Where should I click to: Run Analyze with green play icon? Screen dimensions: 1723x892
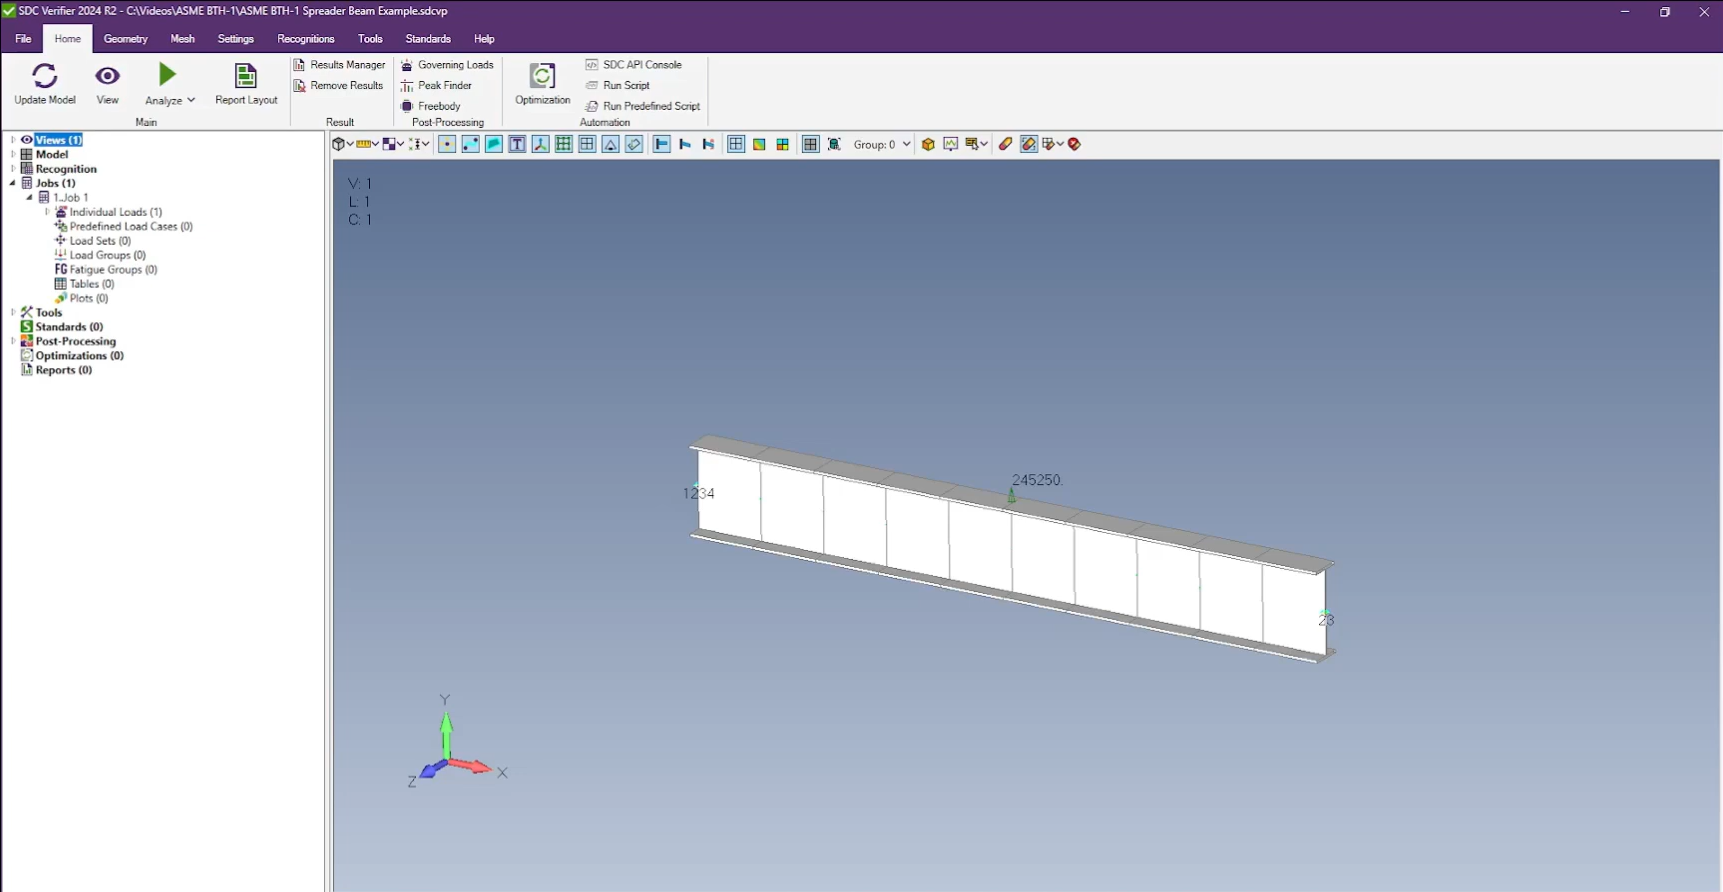point(167,74)
